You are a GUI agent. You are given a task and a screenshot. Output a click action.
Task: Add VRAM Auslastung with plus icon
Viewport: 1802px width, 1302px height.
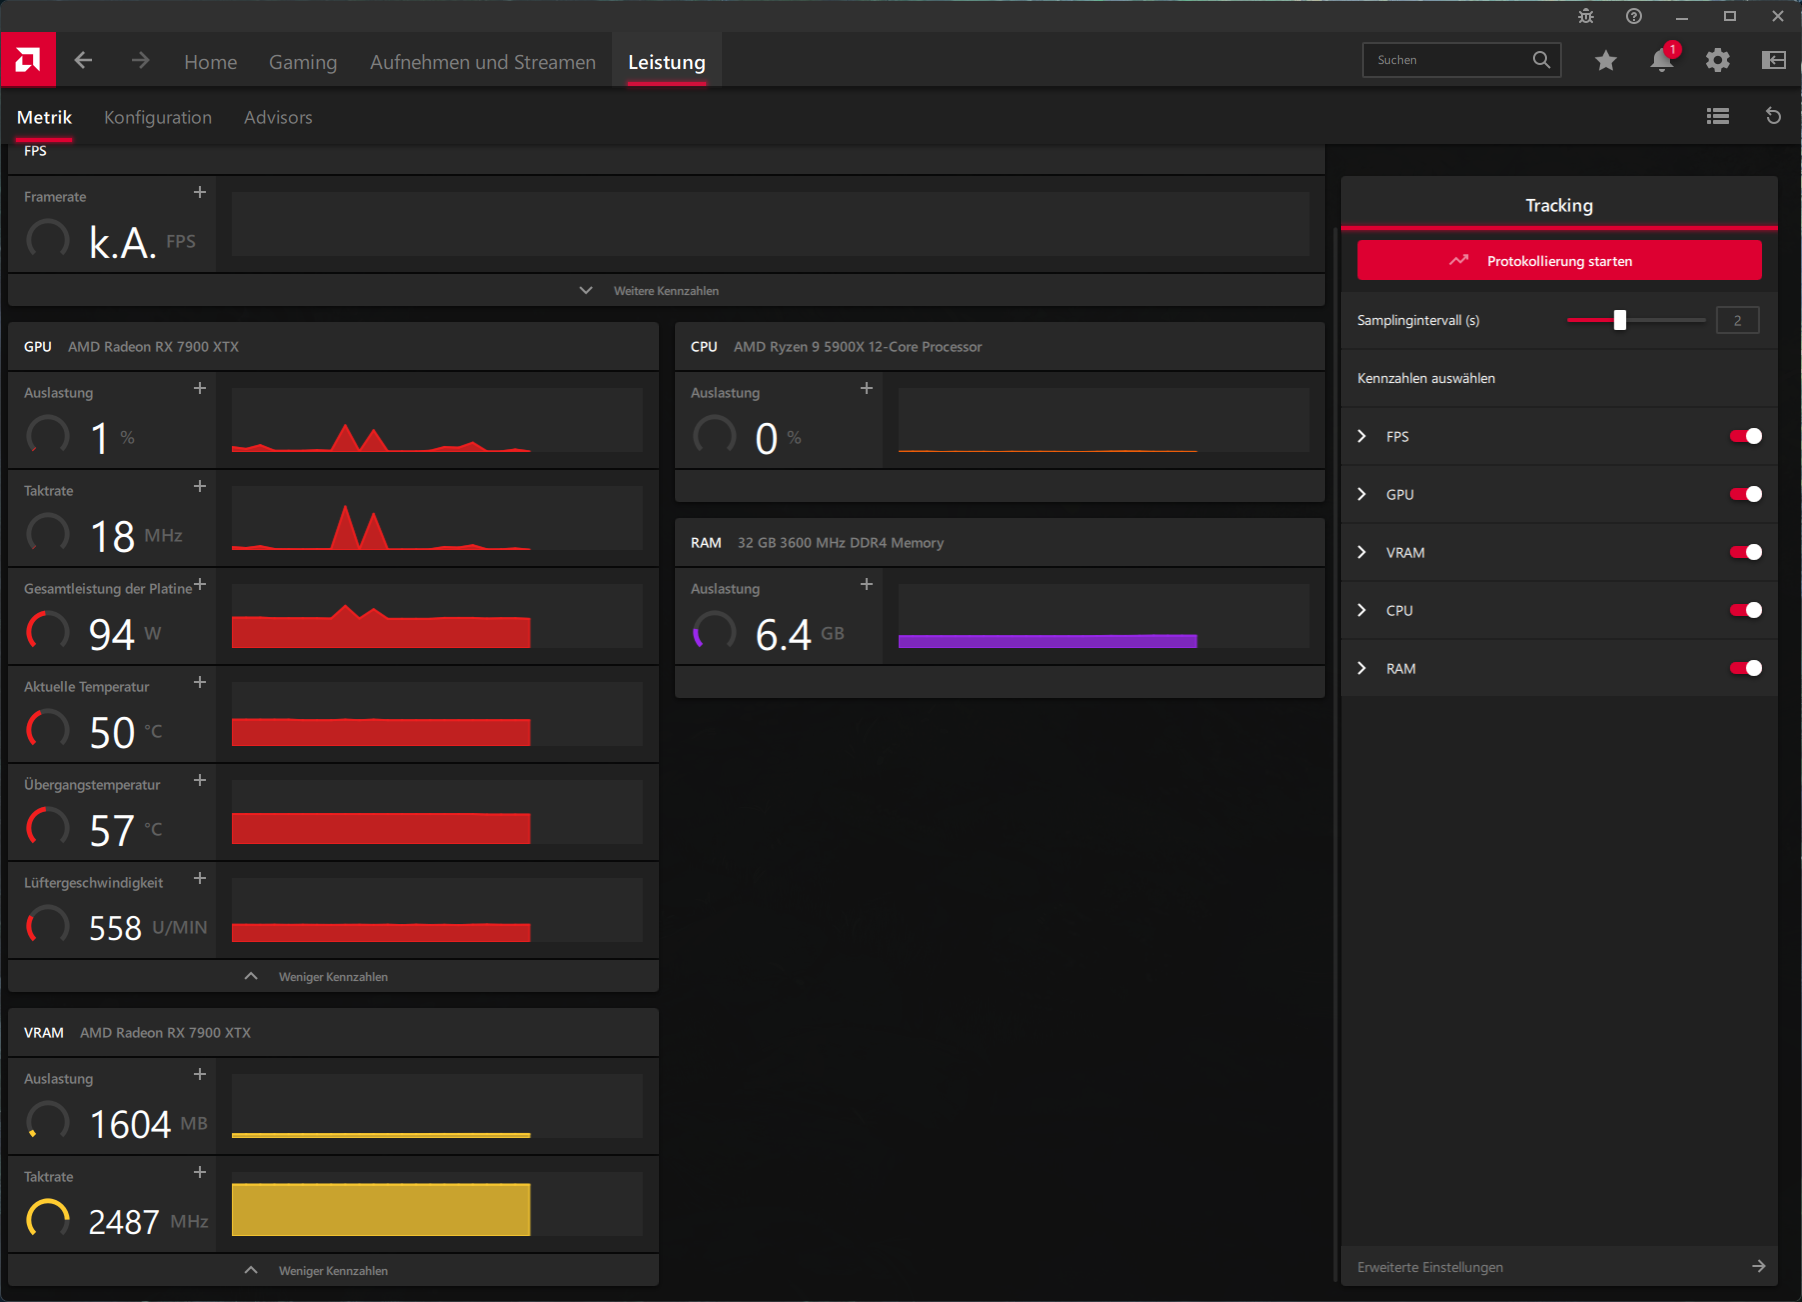(x=200, y=1074)
